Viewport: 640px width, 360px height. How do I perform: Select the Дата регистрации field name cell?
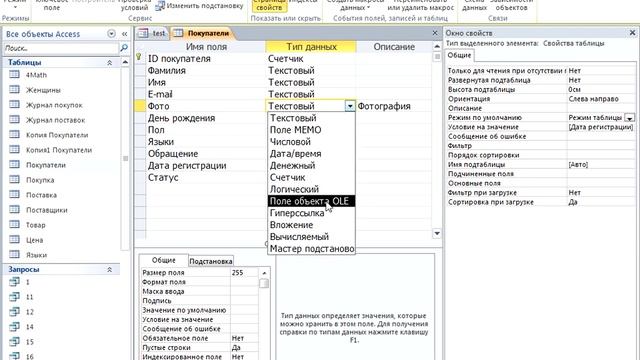(206, 165)
